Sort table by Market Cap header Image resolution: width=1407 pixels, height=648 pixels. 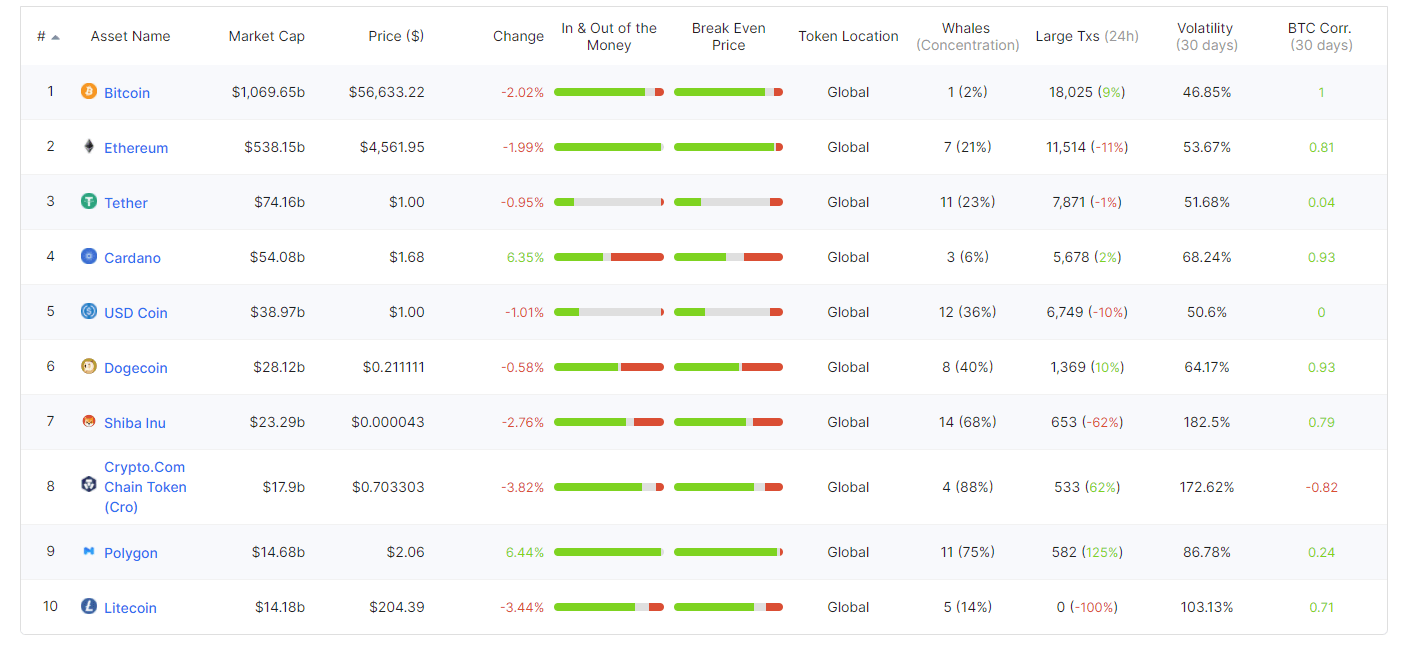(266, 36)
